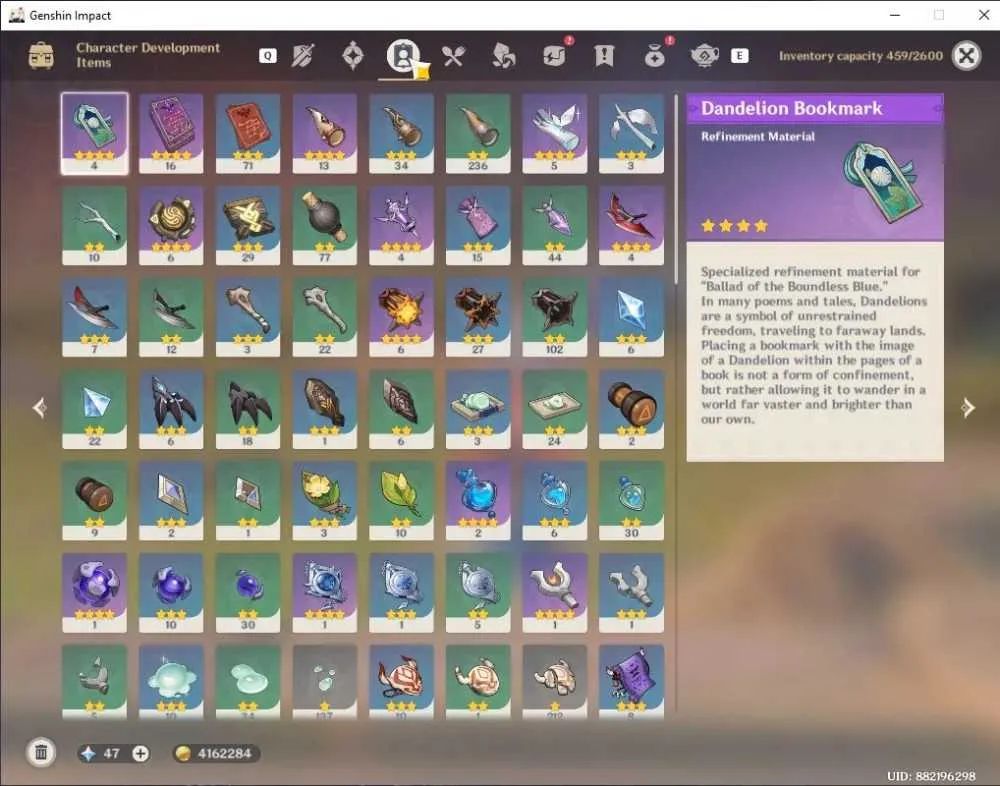Click the backpack inventory icon
Viewport: 1000px width, 786px height.
click(x=41, y=56)
